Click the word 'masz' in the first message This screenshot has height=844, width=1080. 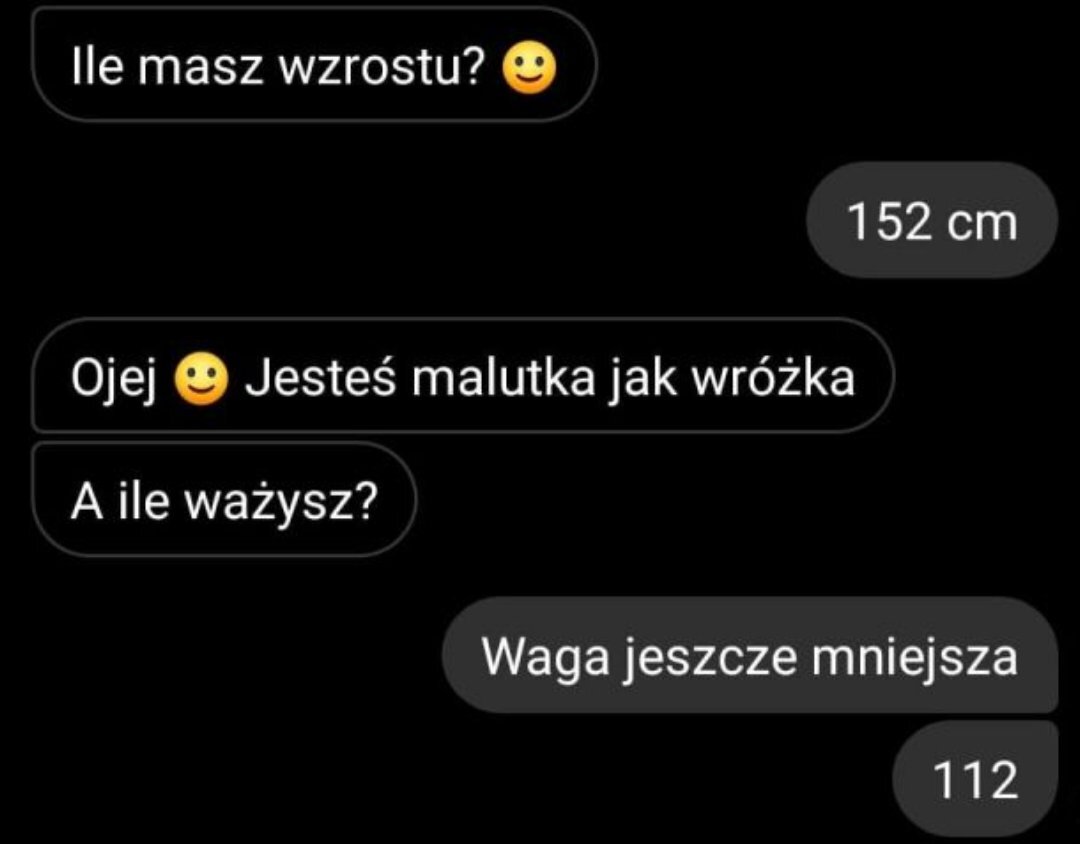point(201,70)
